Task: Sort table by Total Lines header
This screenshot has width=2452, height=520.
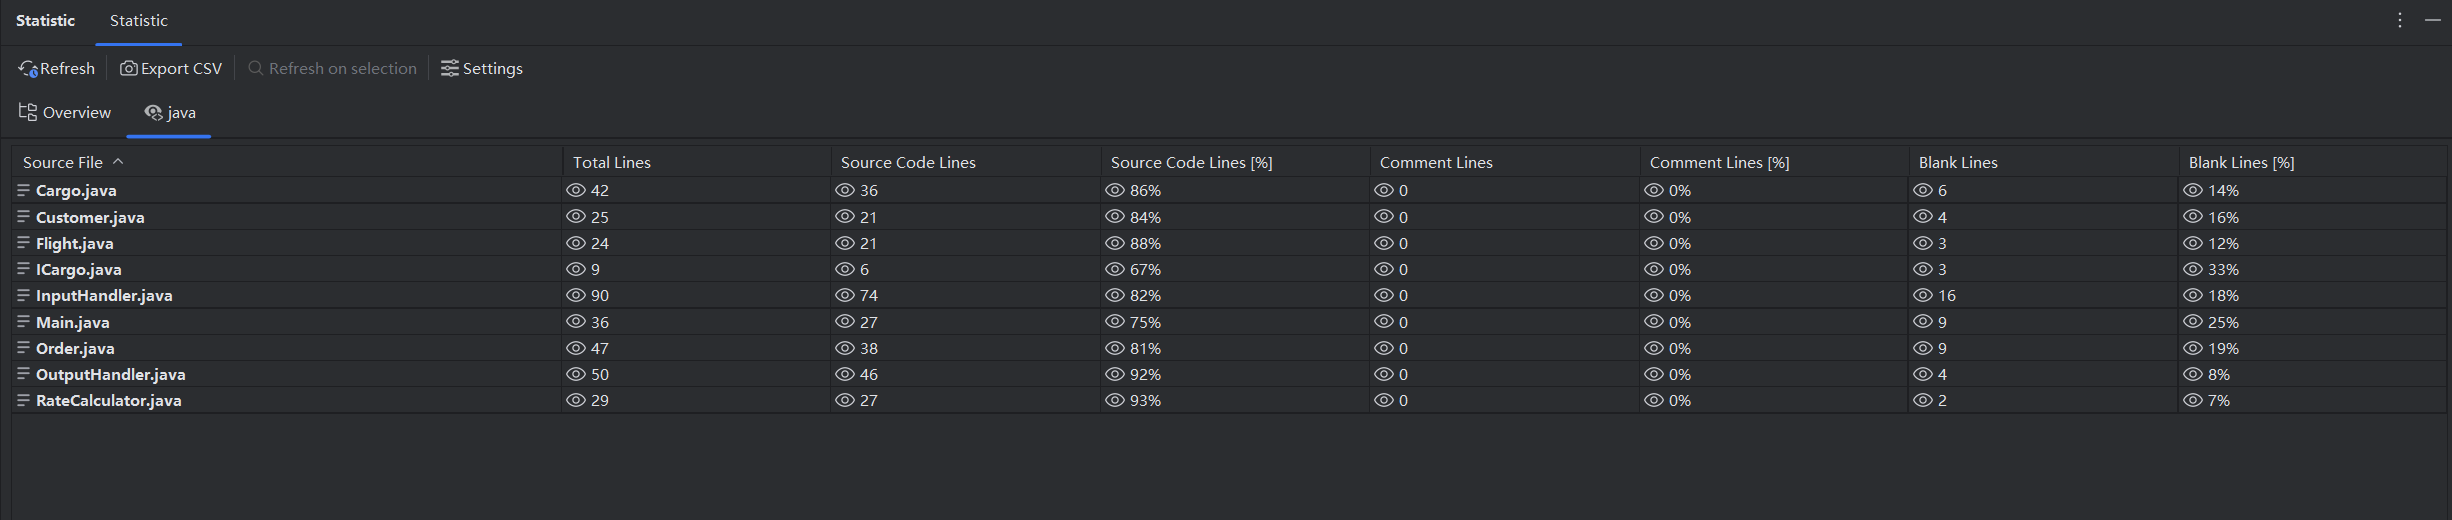Action: point(612,162)
